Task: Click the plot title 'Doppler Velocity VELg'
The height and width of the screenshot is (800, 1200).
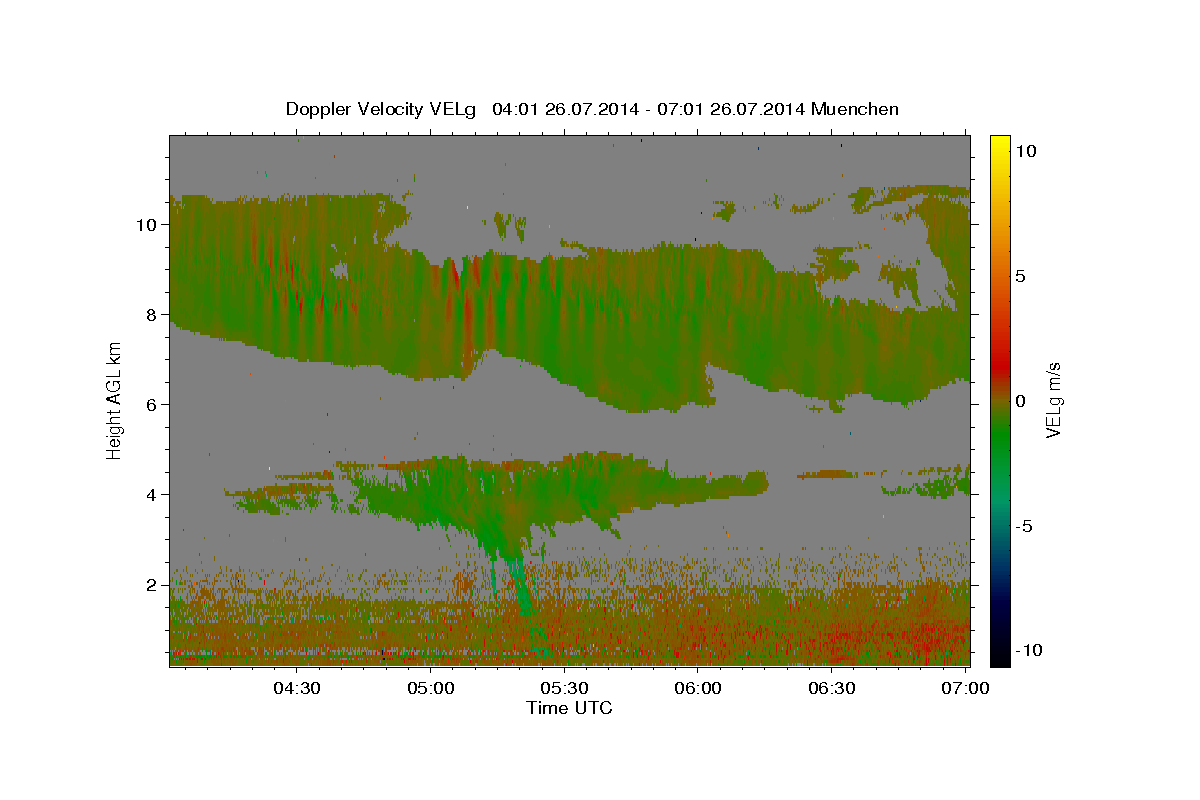Action: (x=381, y=109)
